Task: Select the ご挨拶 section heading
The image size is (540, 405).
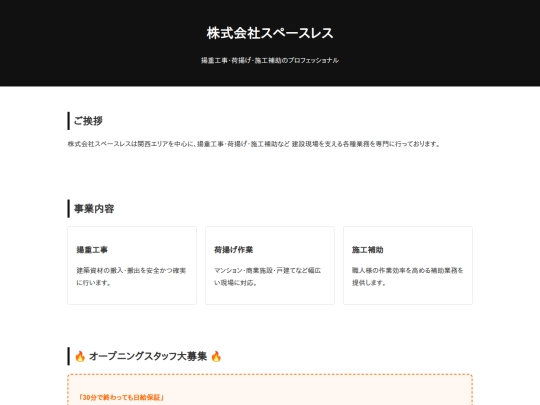Action: 88,121
